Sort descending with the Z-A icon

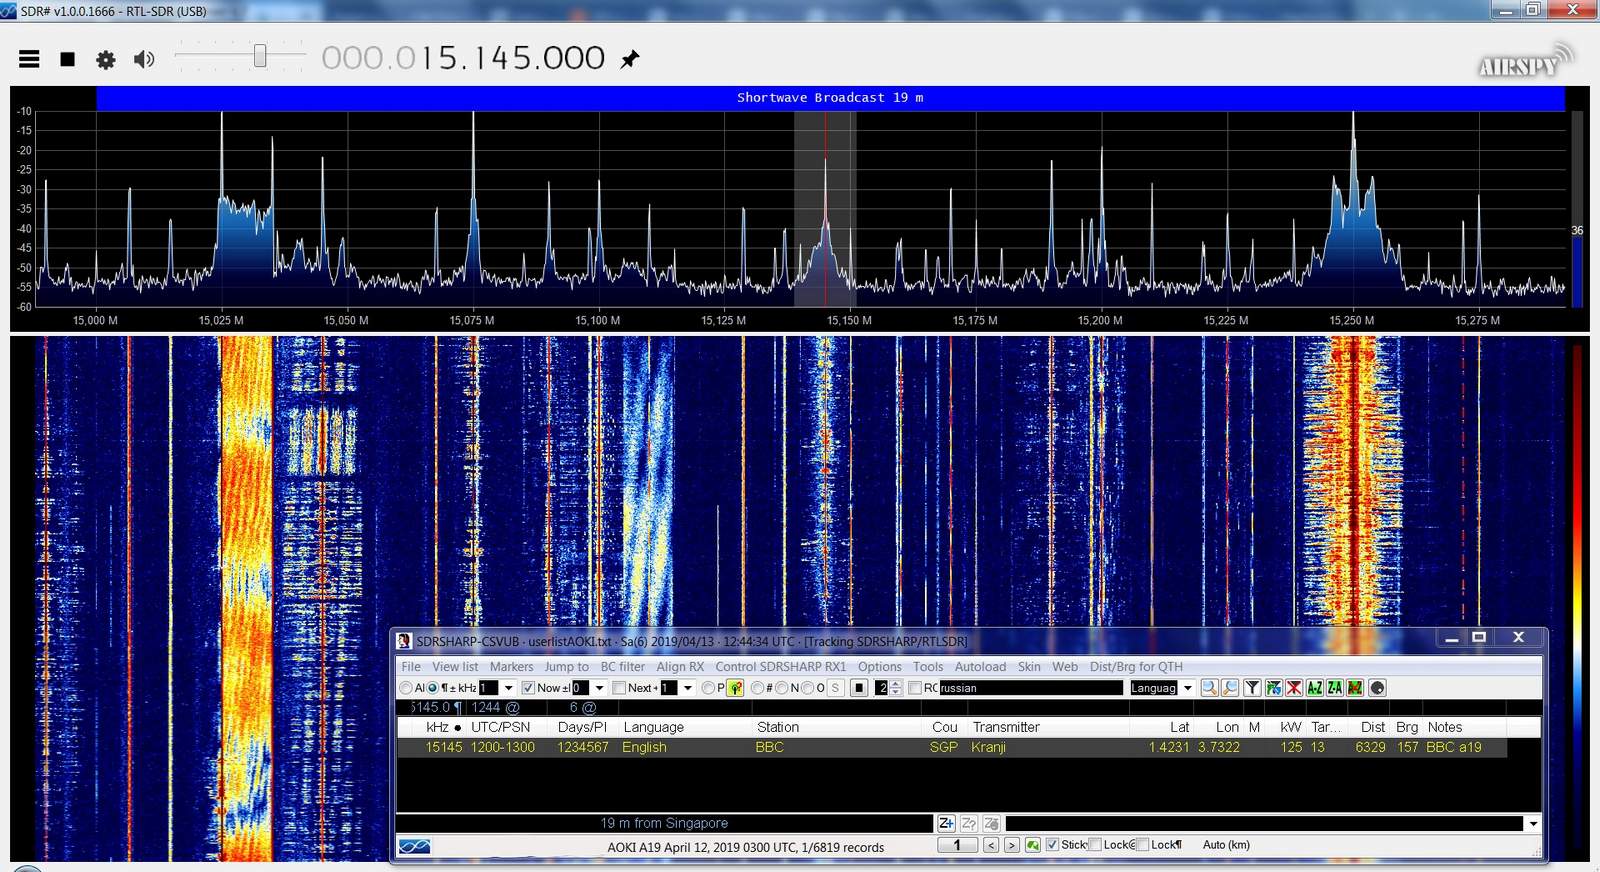[1335, 688]
